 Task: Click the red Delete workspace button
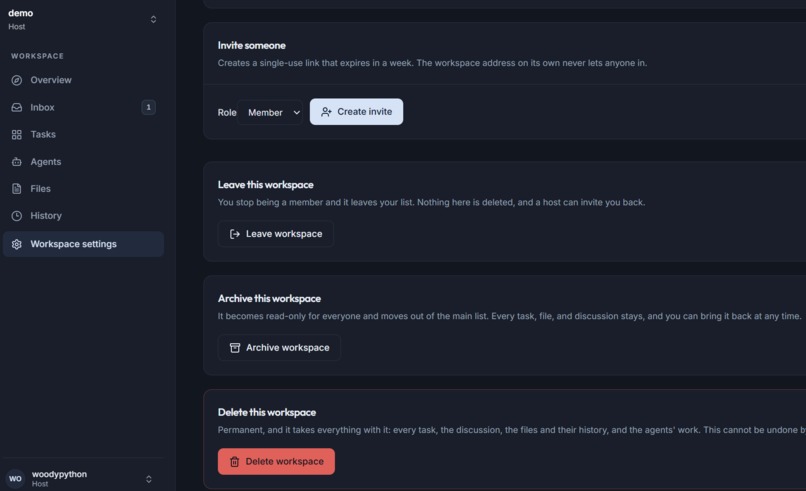(276, 461)
